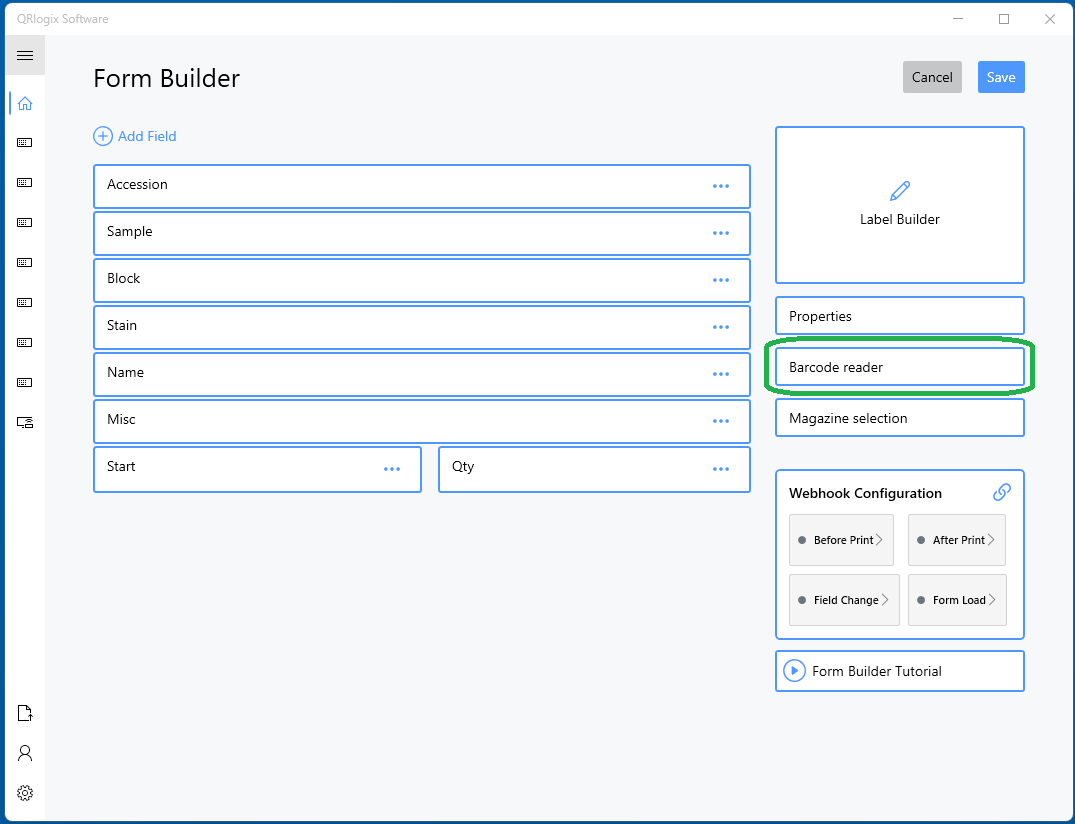Screen dimensions: 1075x824
Task: Click the Webhook Configuration link icon
Action: (1001, 492)
